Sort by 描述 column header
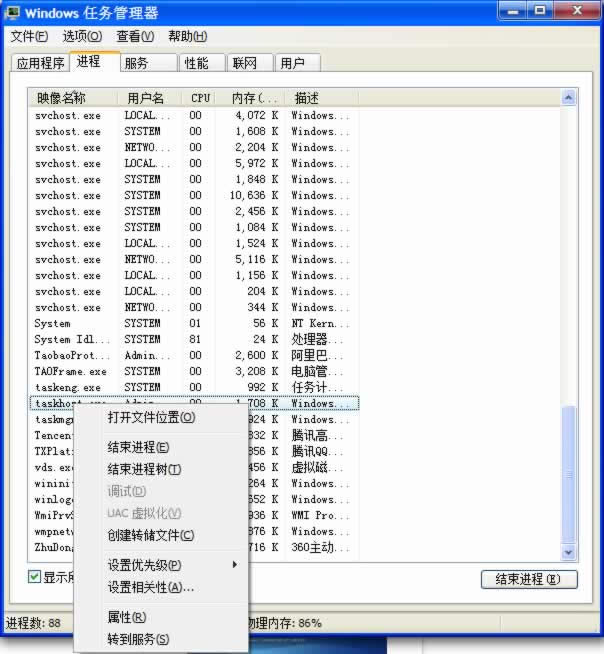This screenshot has height=654, width=604. tap(321, 98)
